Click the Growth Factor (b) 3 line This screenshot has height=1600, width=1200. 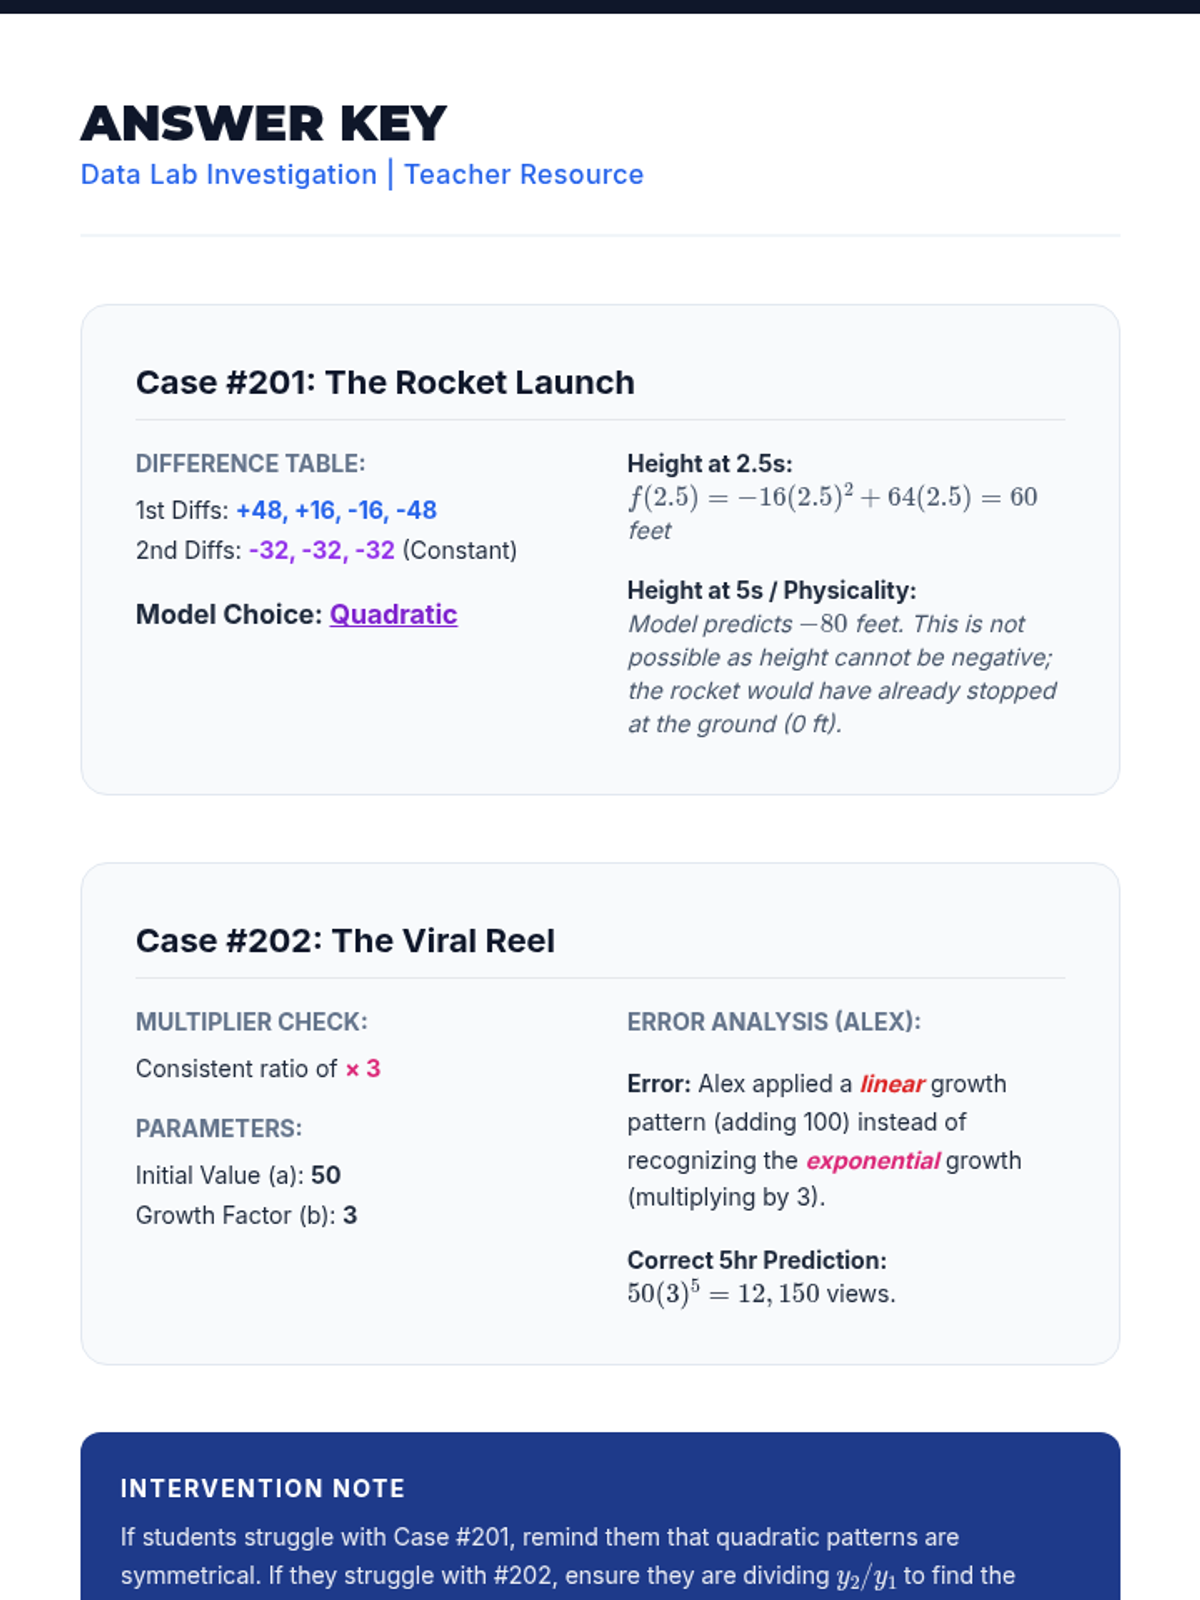(x=246, y=1215)
